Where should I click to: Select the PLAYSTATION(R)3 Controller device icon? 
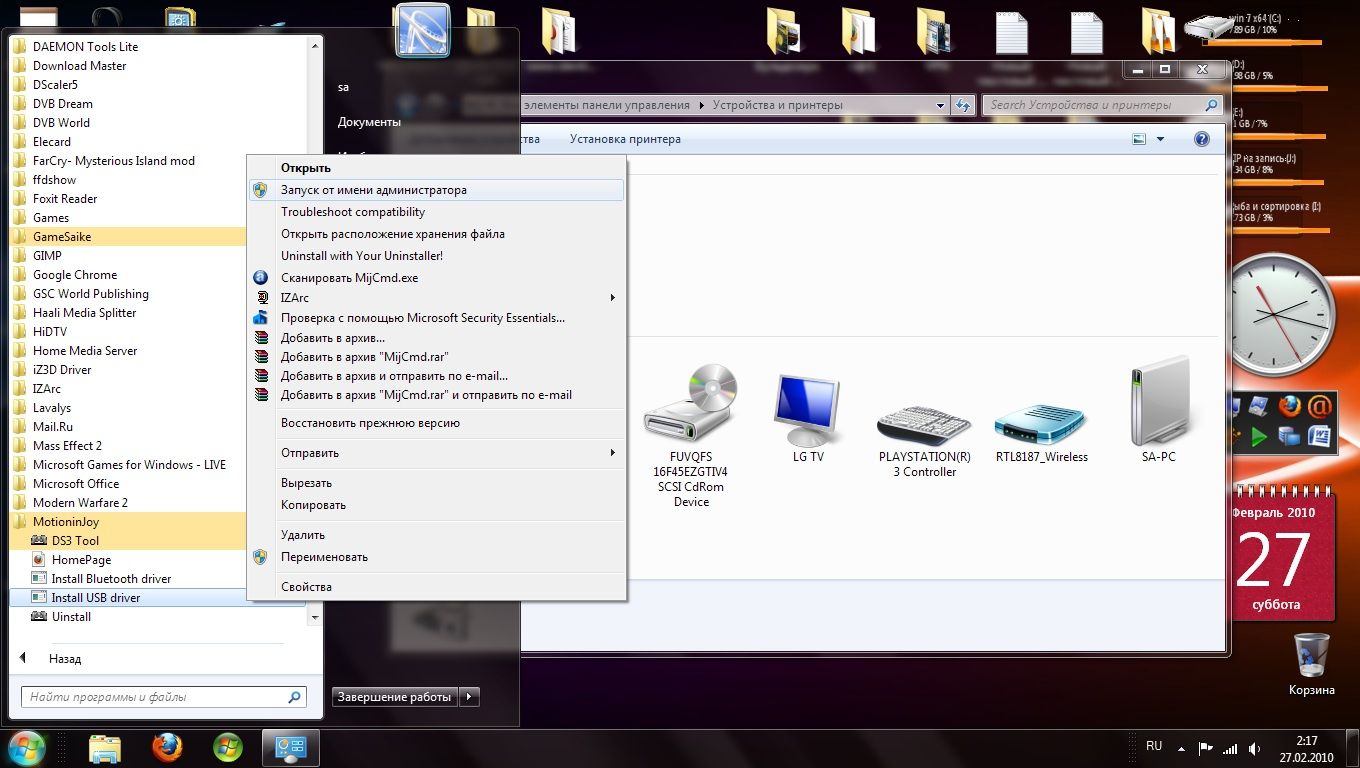(924, 422)
